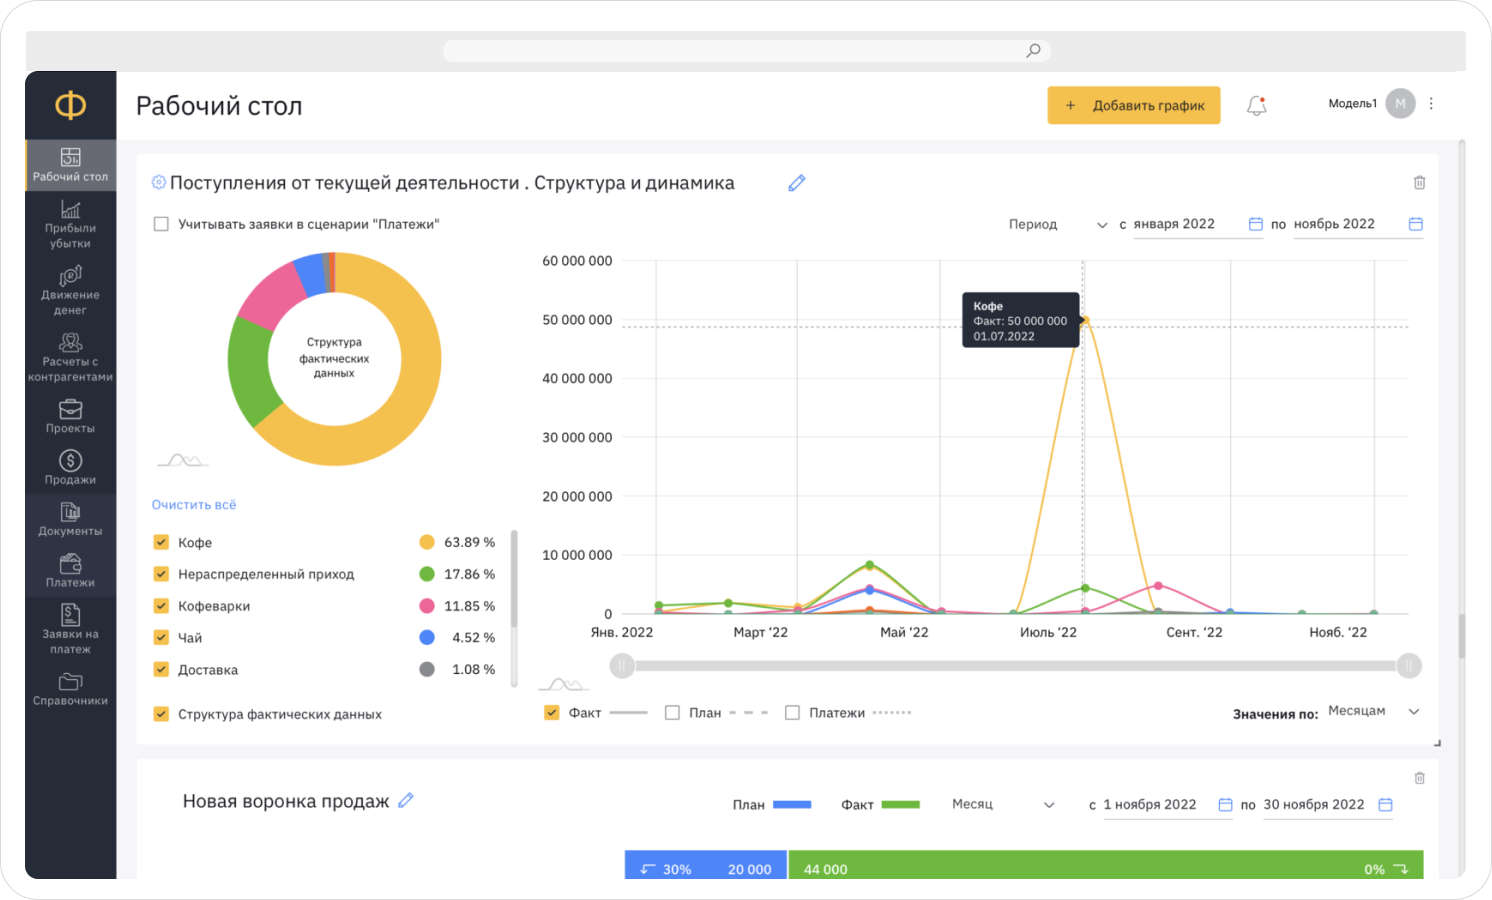Edit Новая воронка продаж title with pencil
Image resolution: width=1492 pixels, height=900 pixels.
(406, 800)
